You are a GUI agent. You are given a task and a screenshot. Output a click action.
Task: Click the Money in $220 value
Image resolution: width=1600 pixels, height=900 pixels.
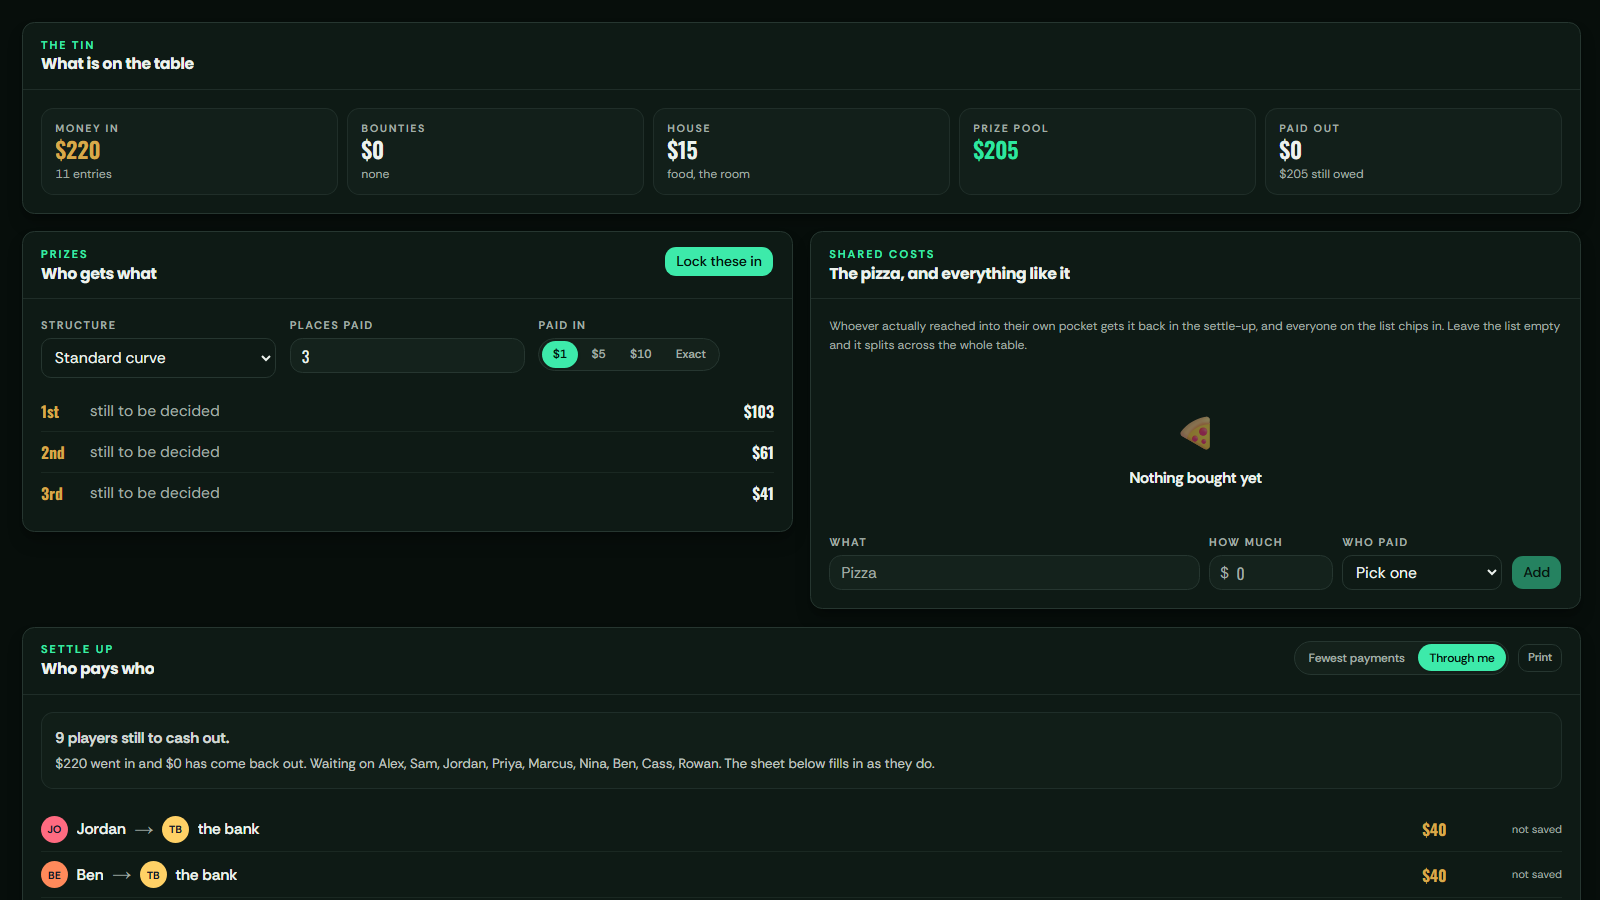(78, 151)
